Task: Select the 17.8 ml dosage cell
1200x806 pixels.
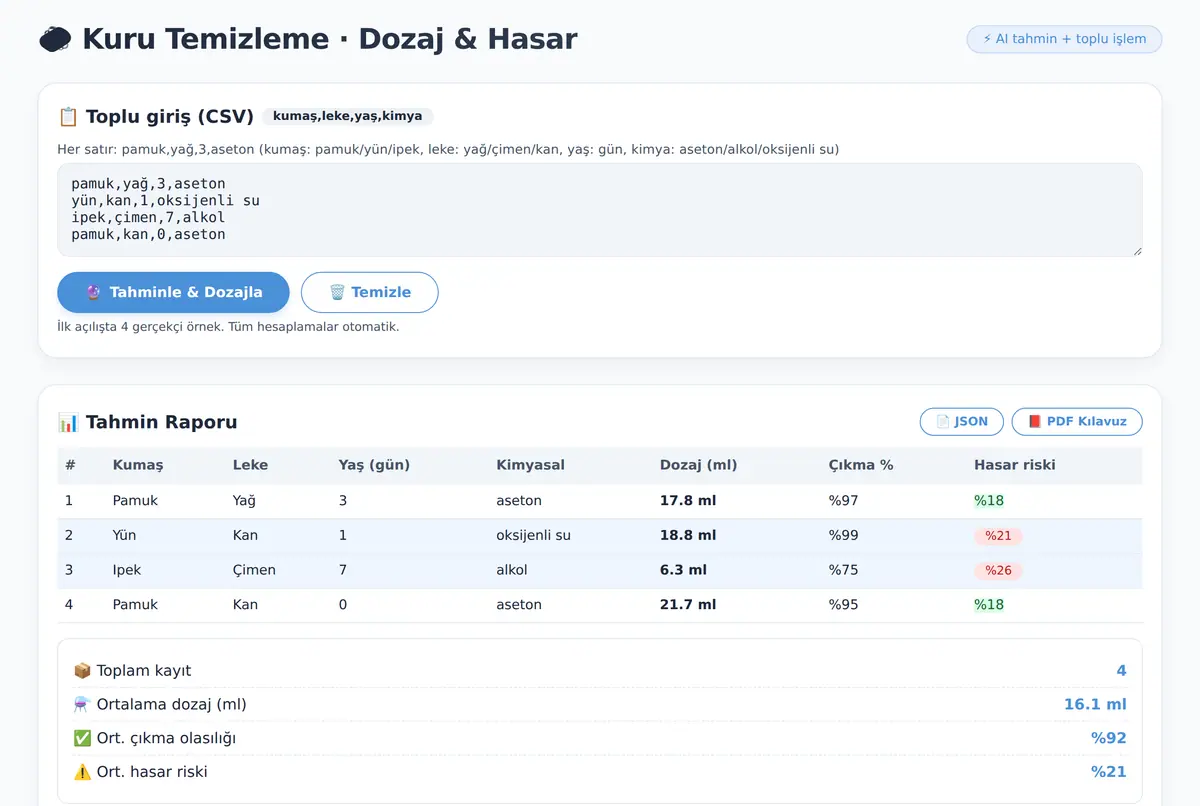Action: pos(688,500)
